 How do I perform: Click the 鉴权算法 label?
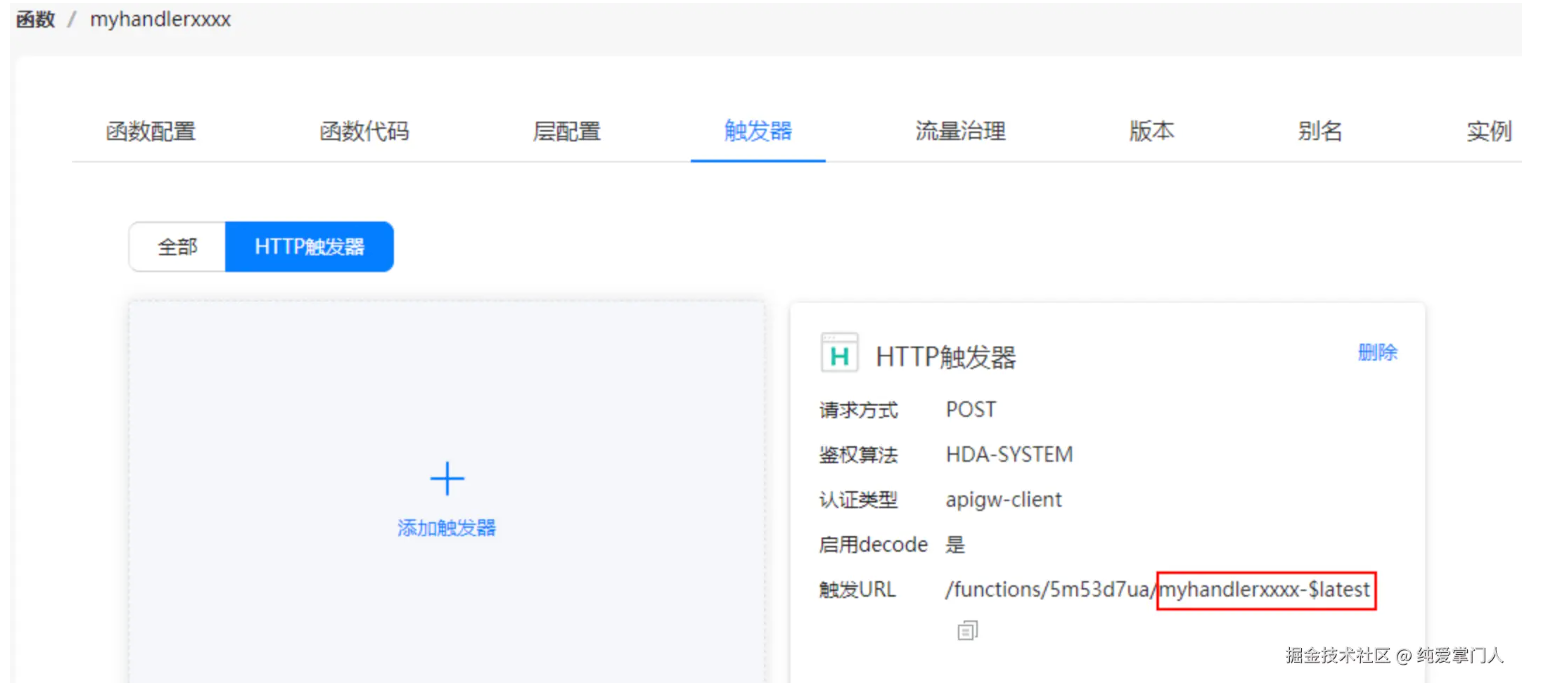coord(858,455)
